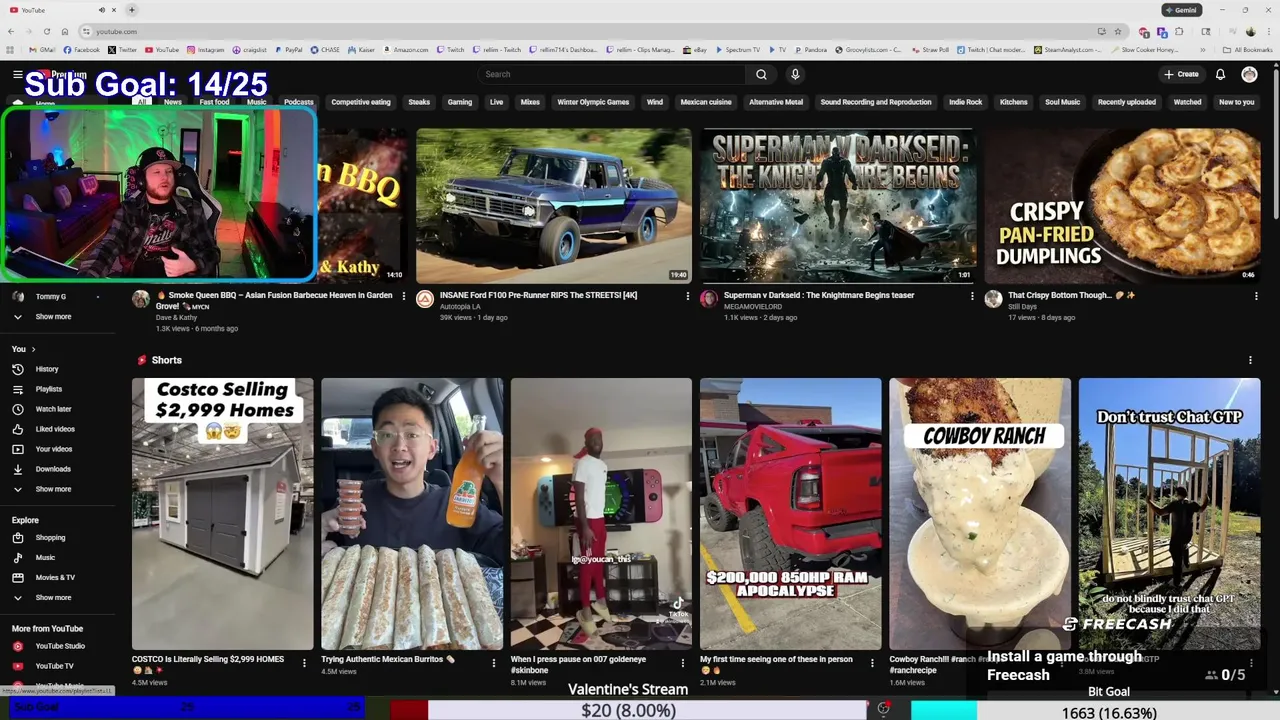Image resolution: width=1280 pixels, height=720 pixels.
Task: Open Watch later in the sidebar
Action: [x=53, y=409]
